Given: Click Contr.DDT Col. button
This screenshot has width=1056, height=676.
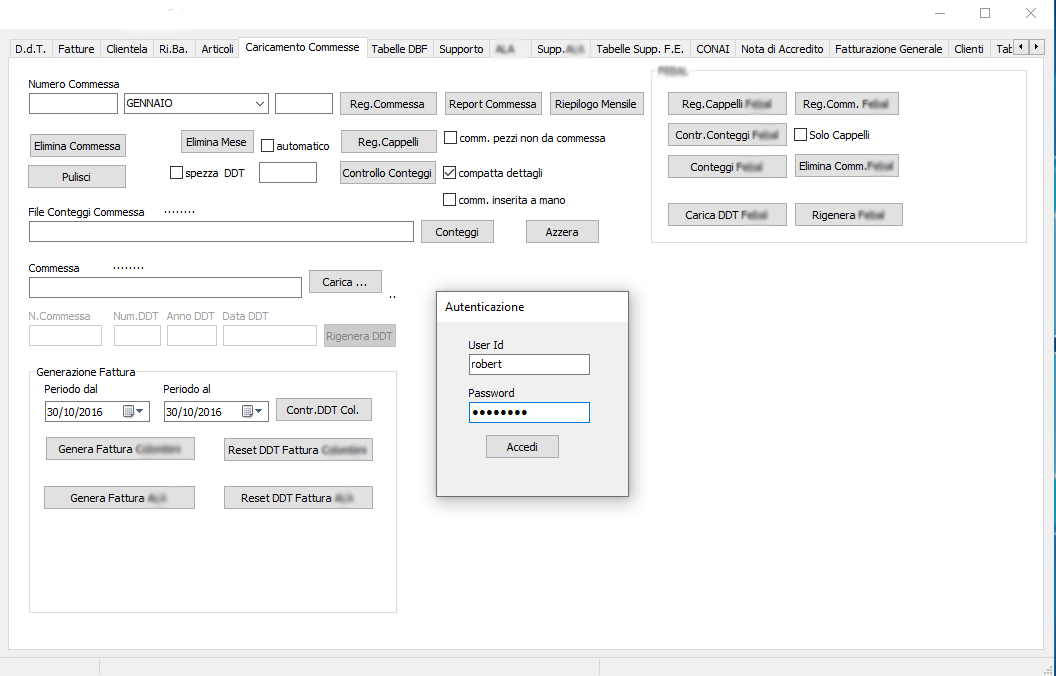Looking at the screenshot, I should point(323,410).
